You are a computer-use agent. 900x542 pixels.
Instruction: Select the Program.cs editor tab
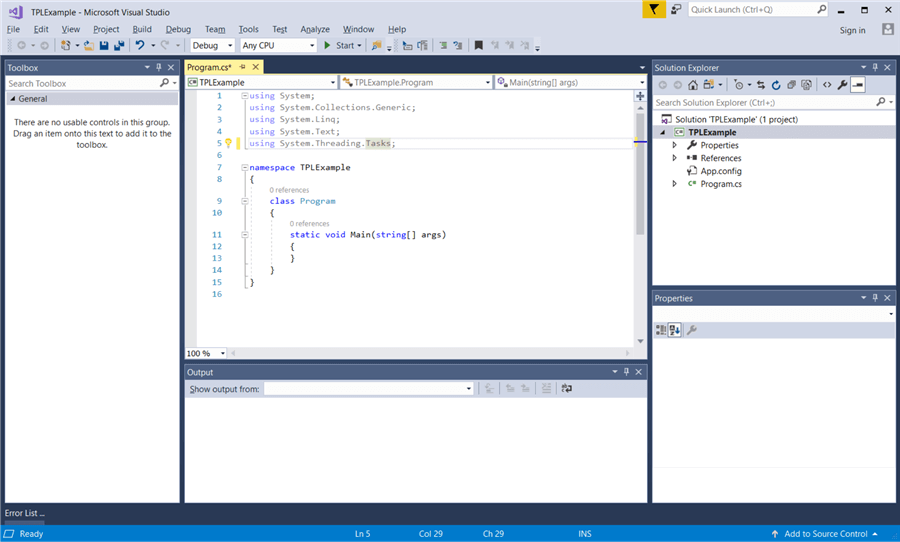coord(209,67)
